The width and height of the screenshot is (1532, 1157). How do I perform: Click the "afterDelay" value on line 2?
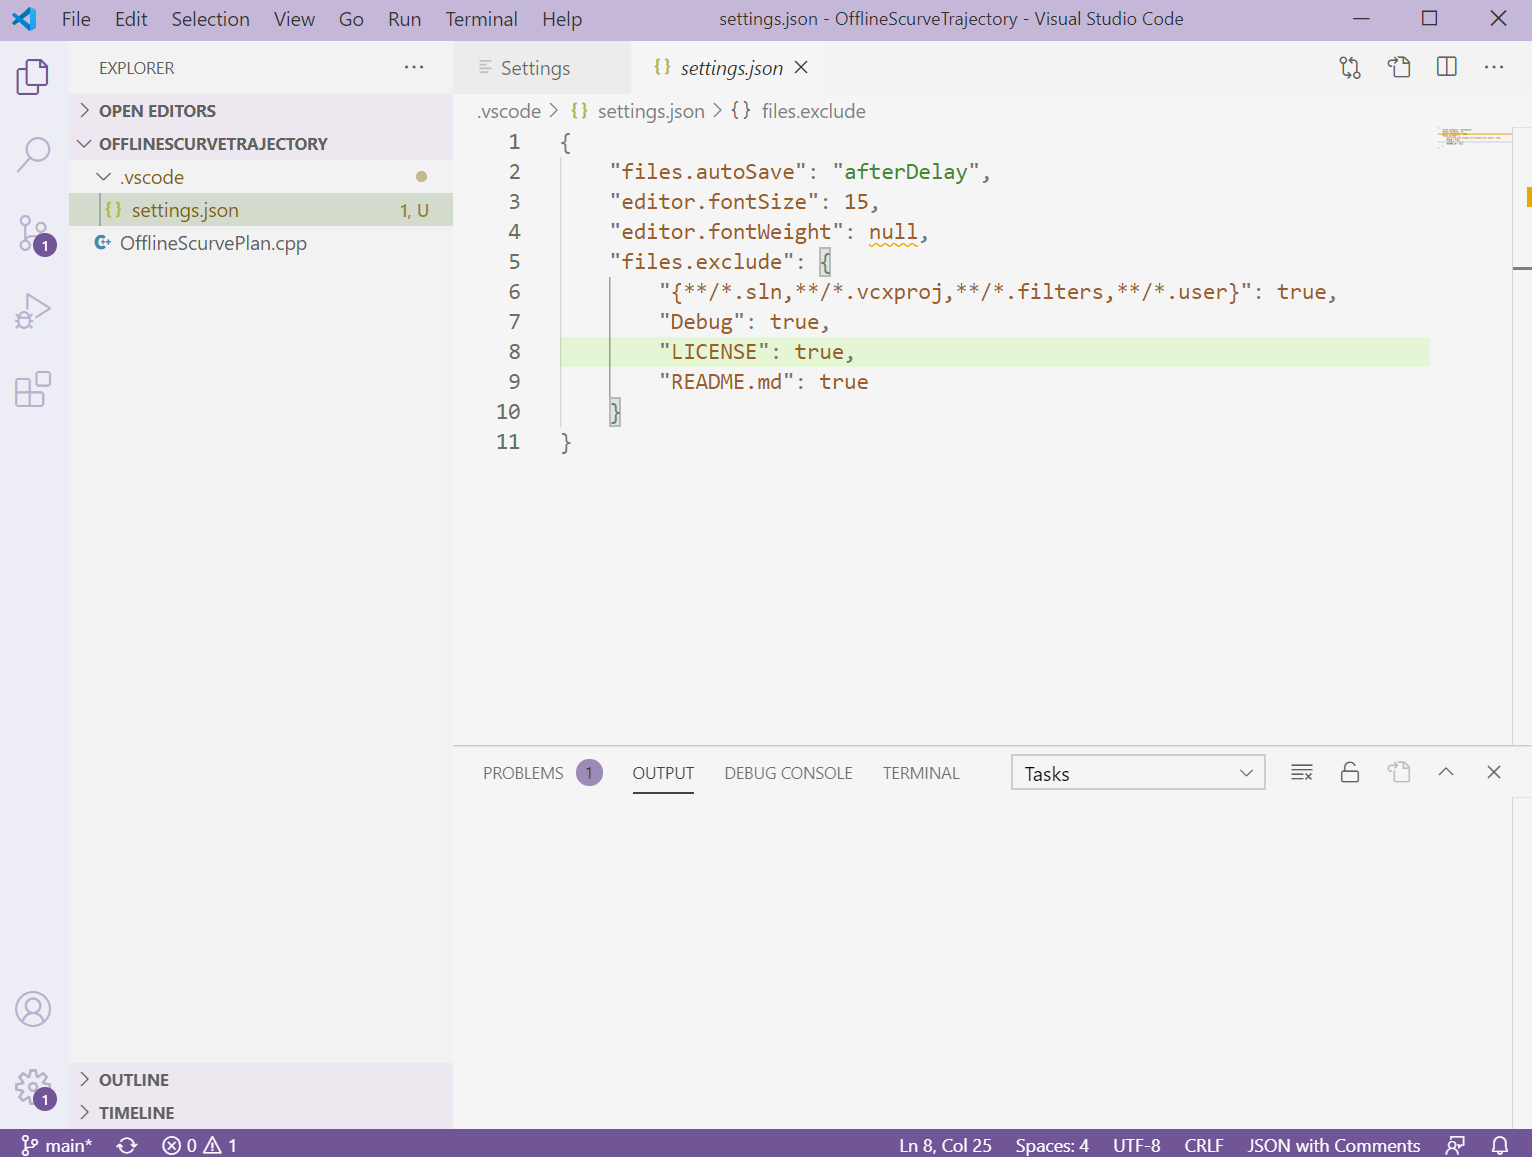pos(906,172)
